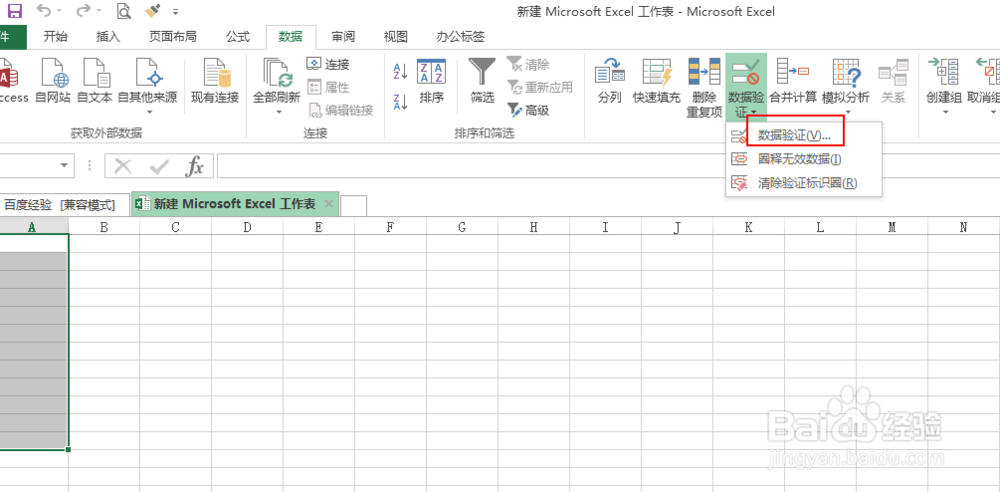Select column F header

click(390, 227)
